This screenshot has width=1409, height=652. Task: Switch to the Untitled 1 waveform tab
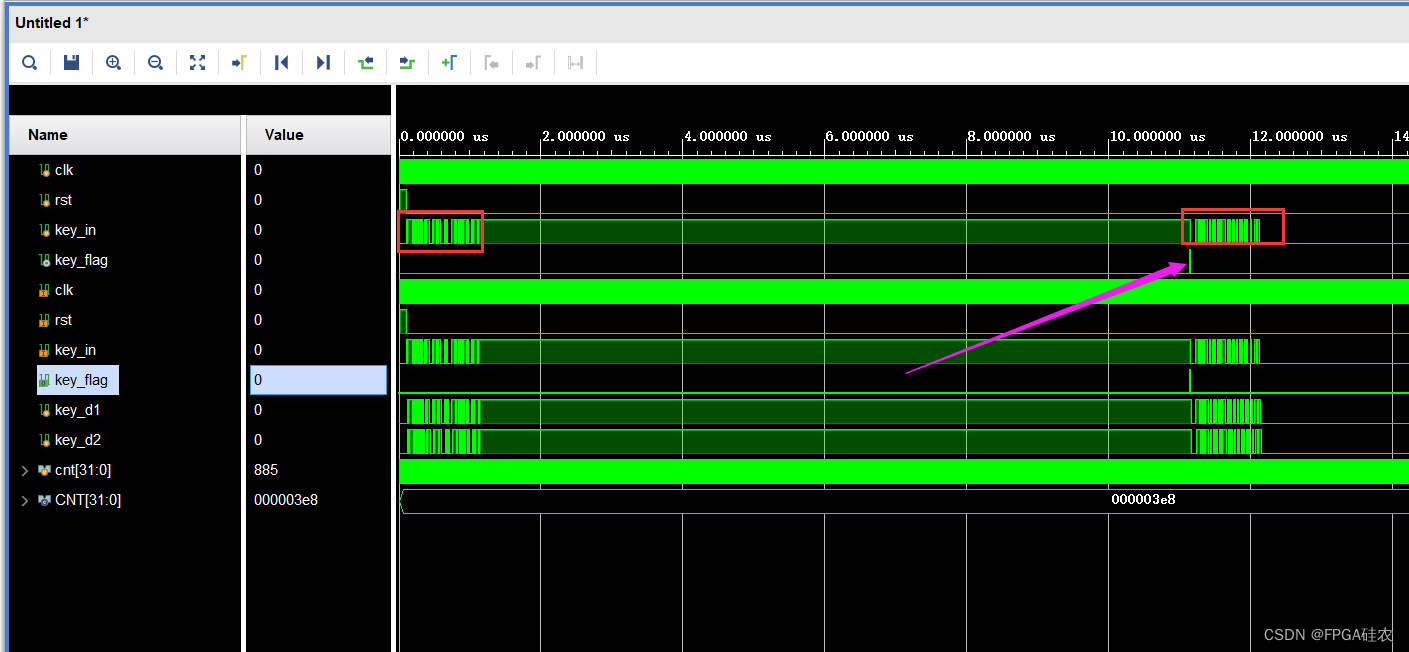point(51,22)
